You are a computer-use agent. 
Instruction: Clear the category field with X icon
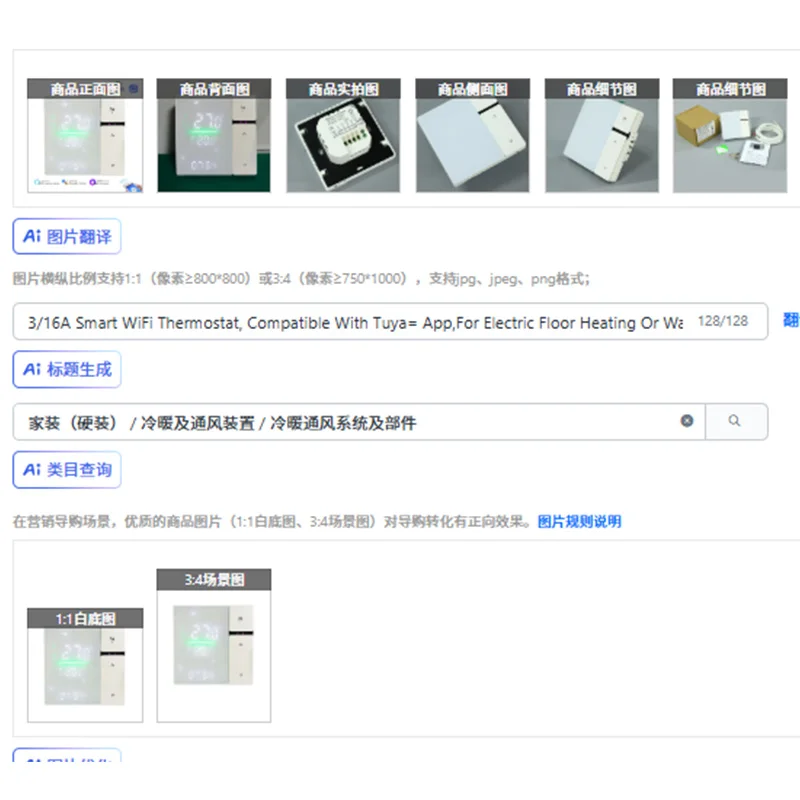tap(687, 421)
